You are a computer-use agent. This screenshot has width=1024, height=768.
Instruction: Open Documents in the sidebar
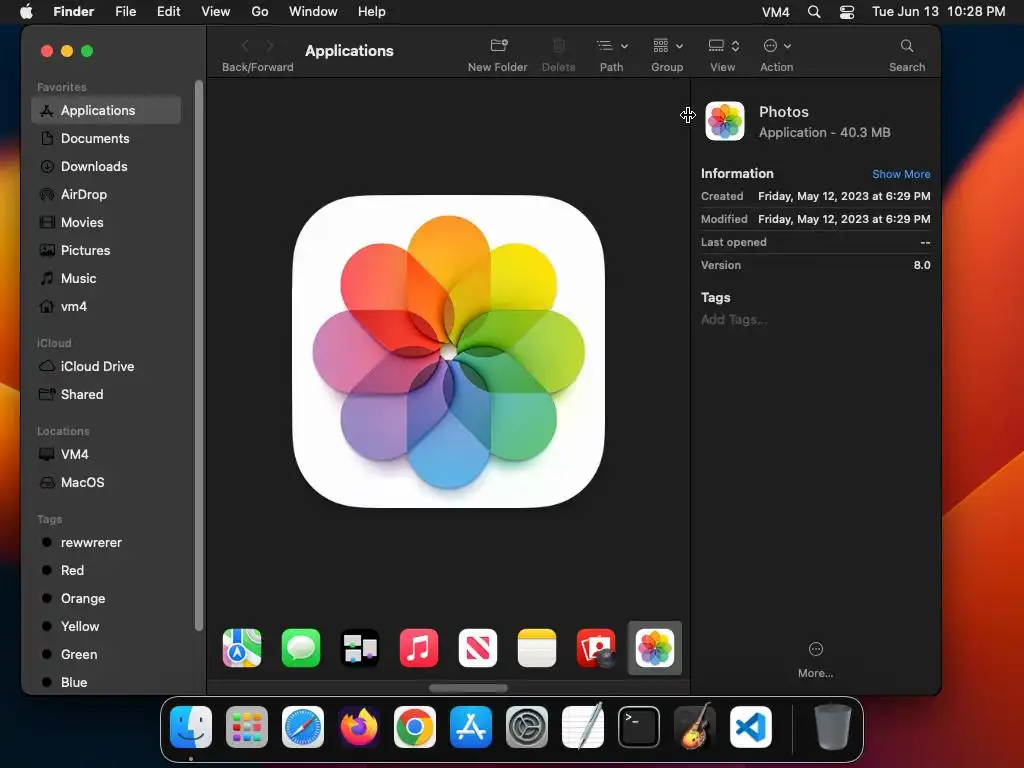coord(106,138)
